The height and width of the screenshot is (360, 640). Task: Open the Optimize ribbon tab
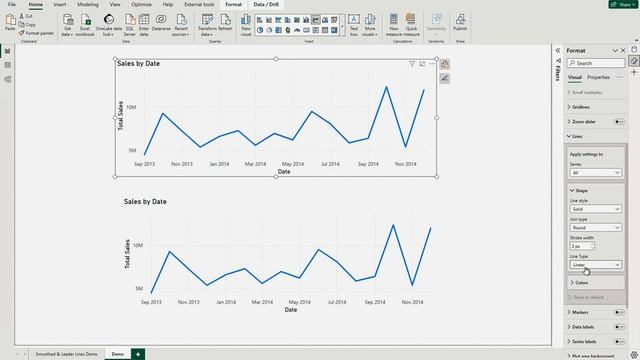[141, 4]
